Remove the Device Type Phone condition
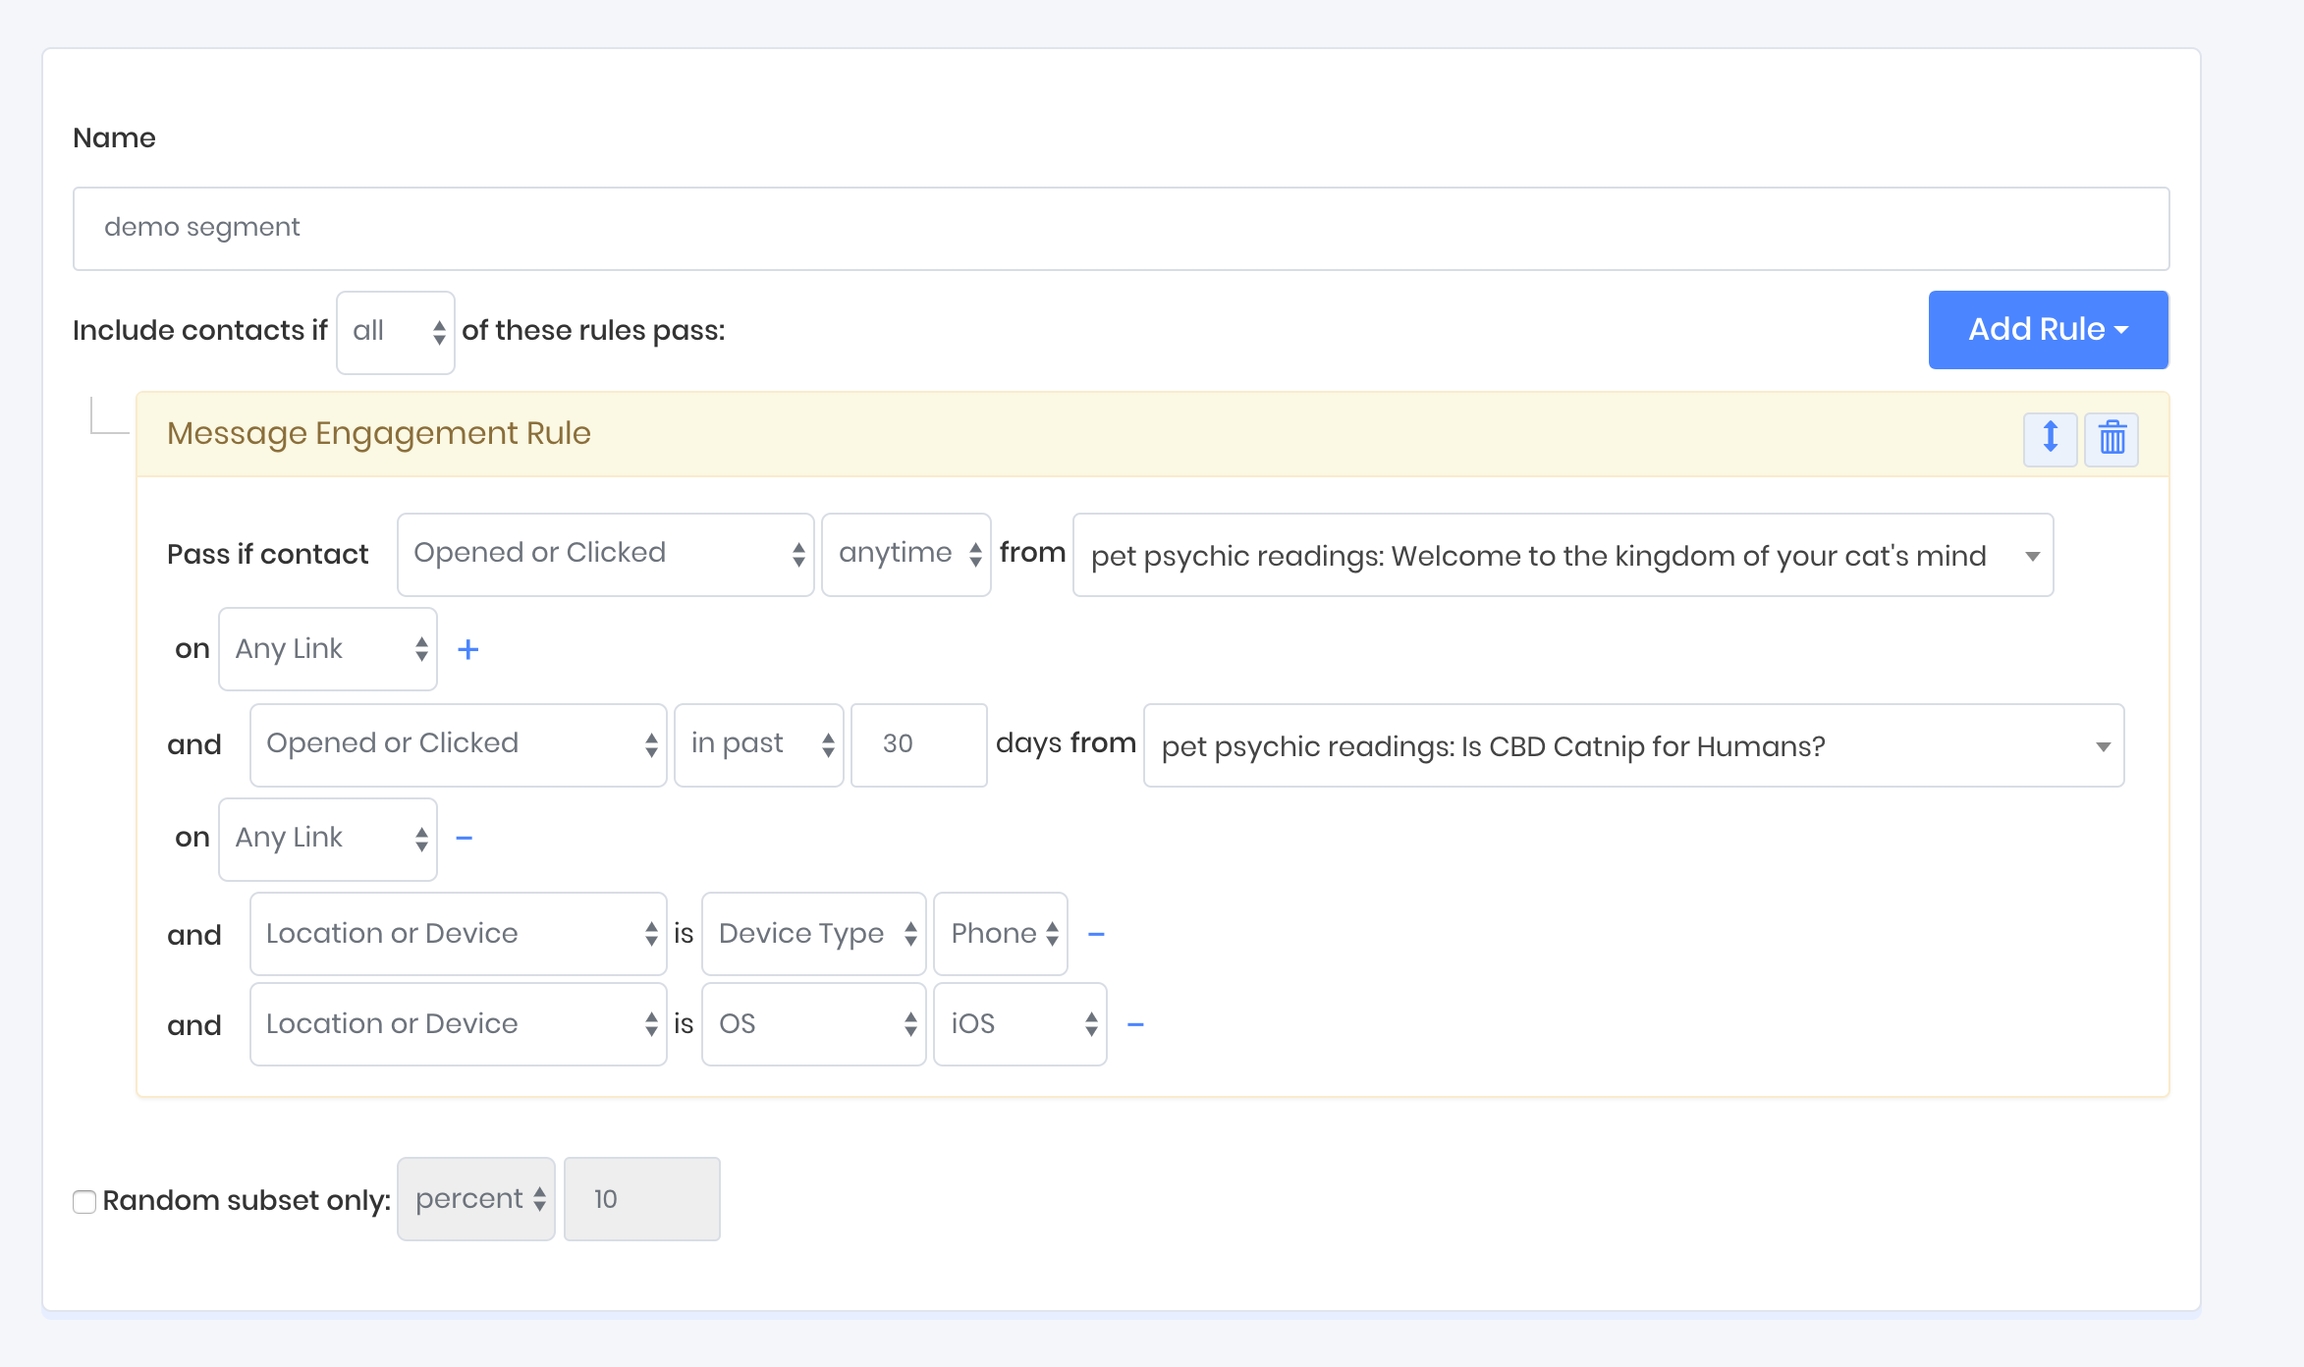Image resolution: width=2304 pixels, height=1367 pixels. click(1096, 934)
